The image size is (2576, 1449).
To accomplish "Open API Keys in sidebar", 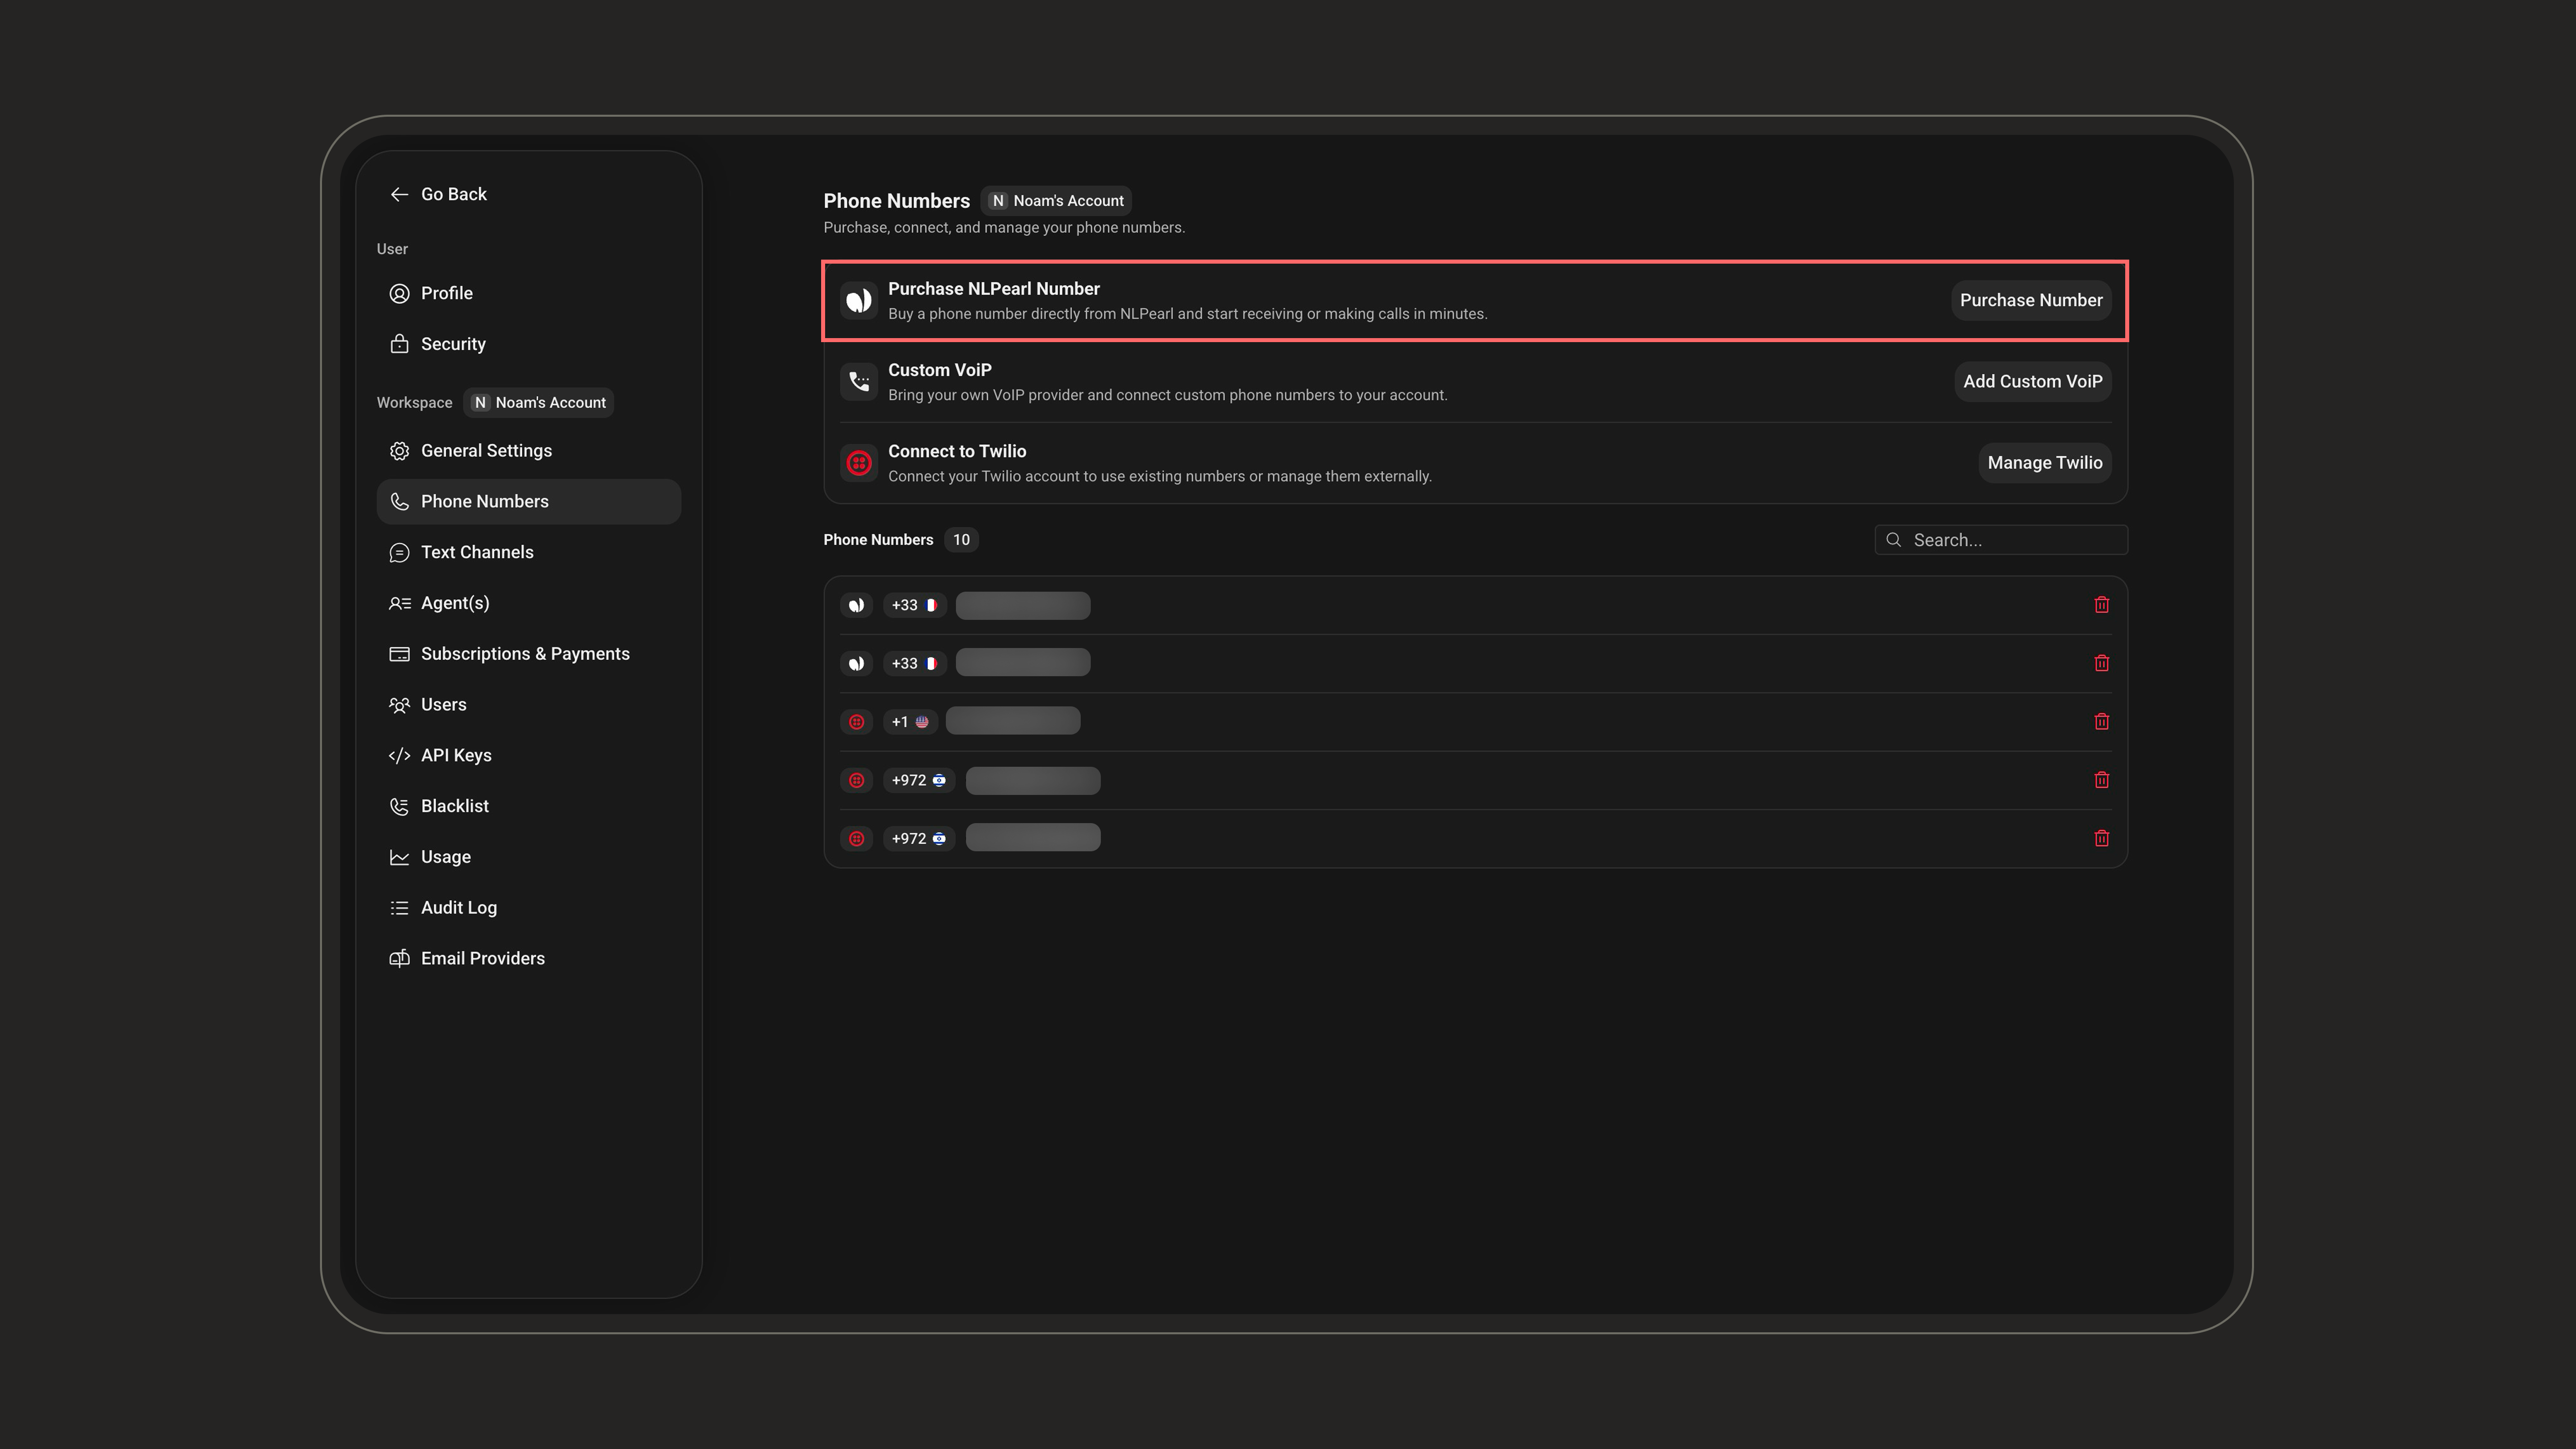I will click(528, 755).
